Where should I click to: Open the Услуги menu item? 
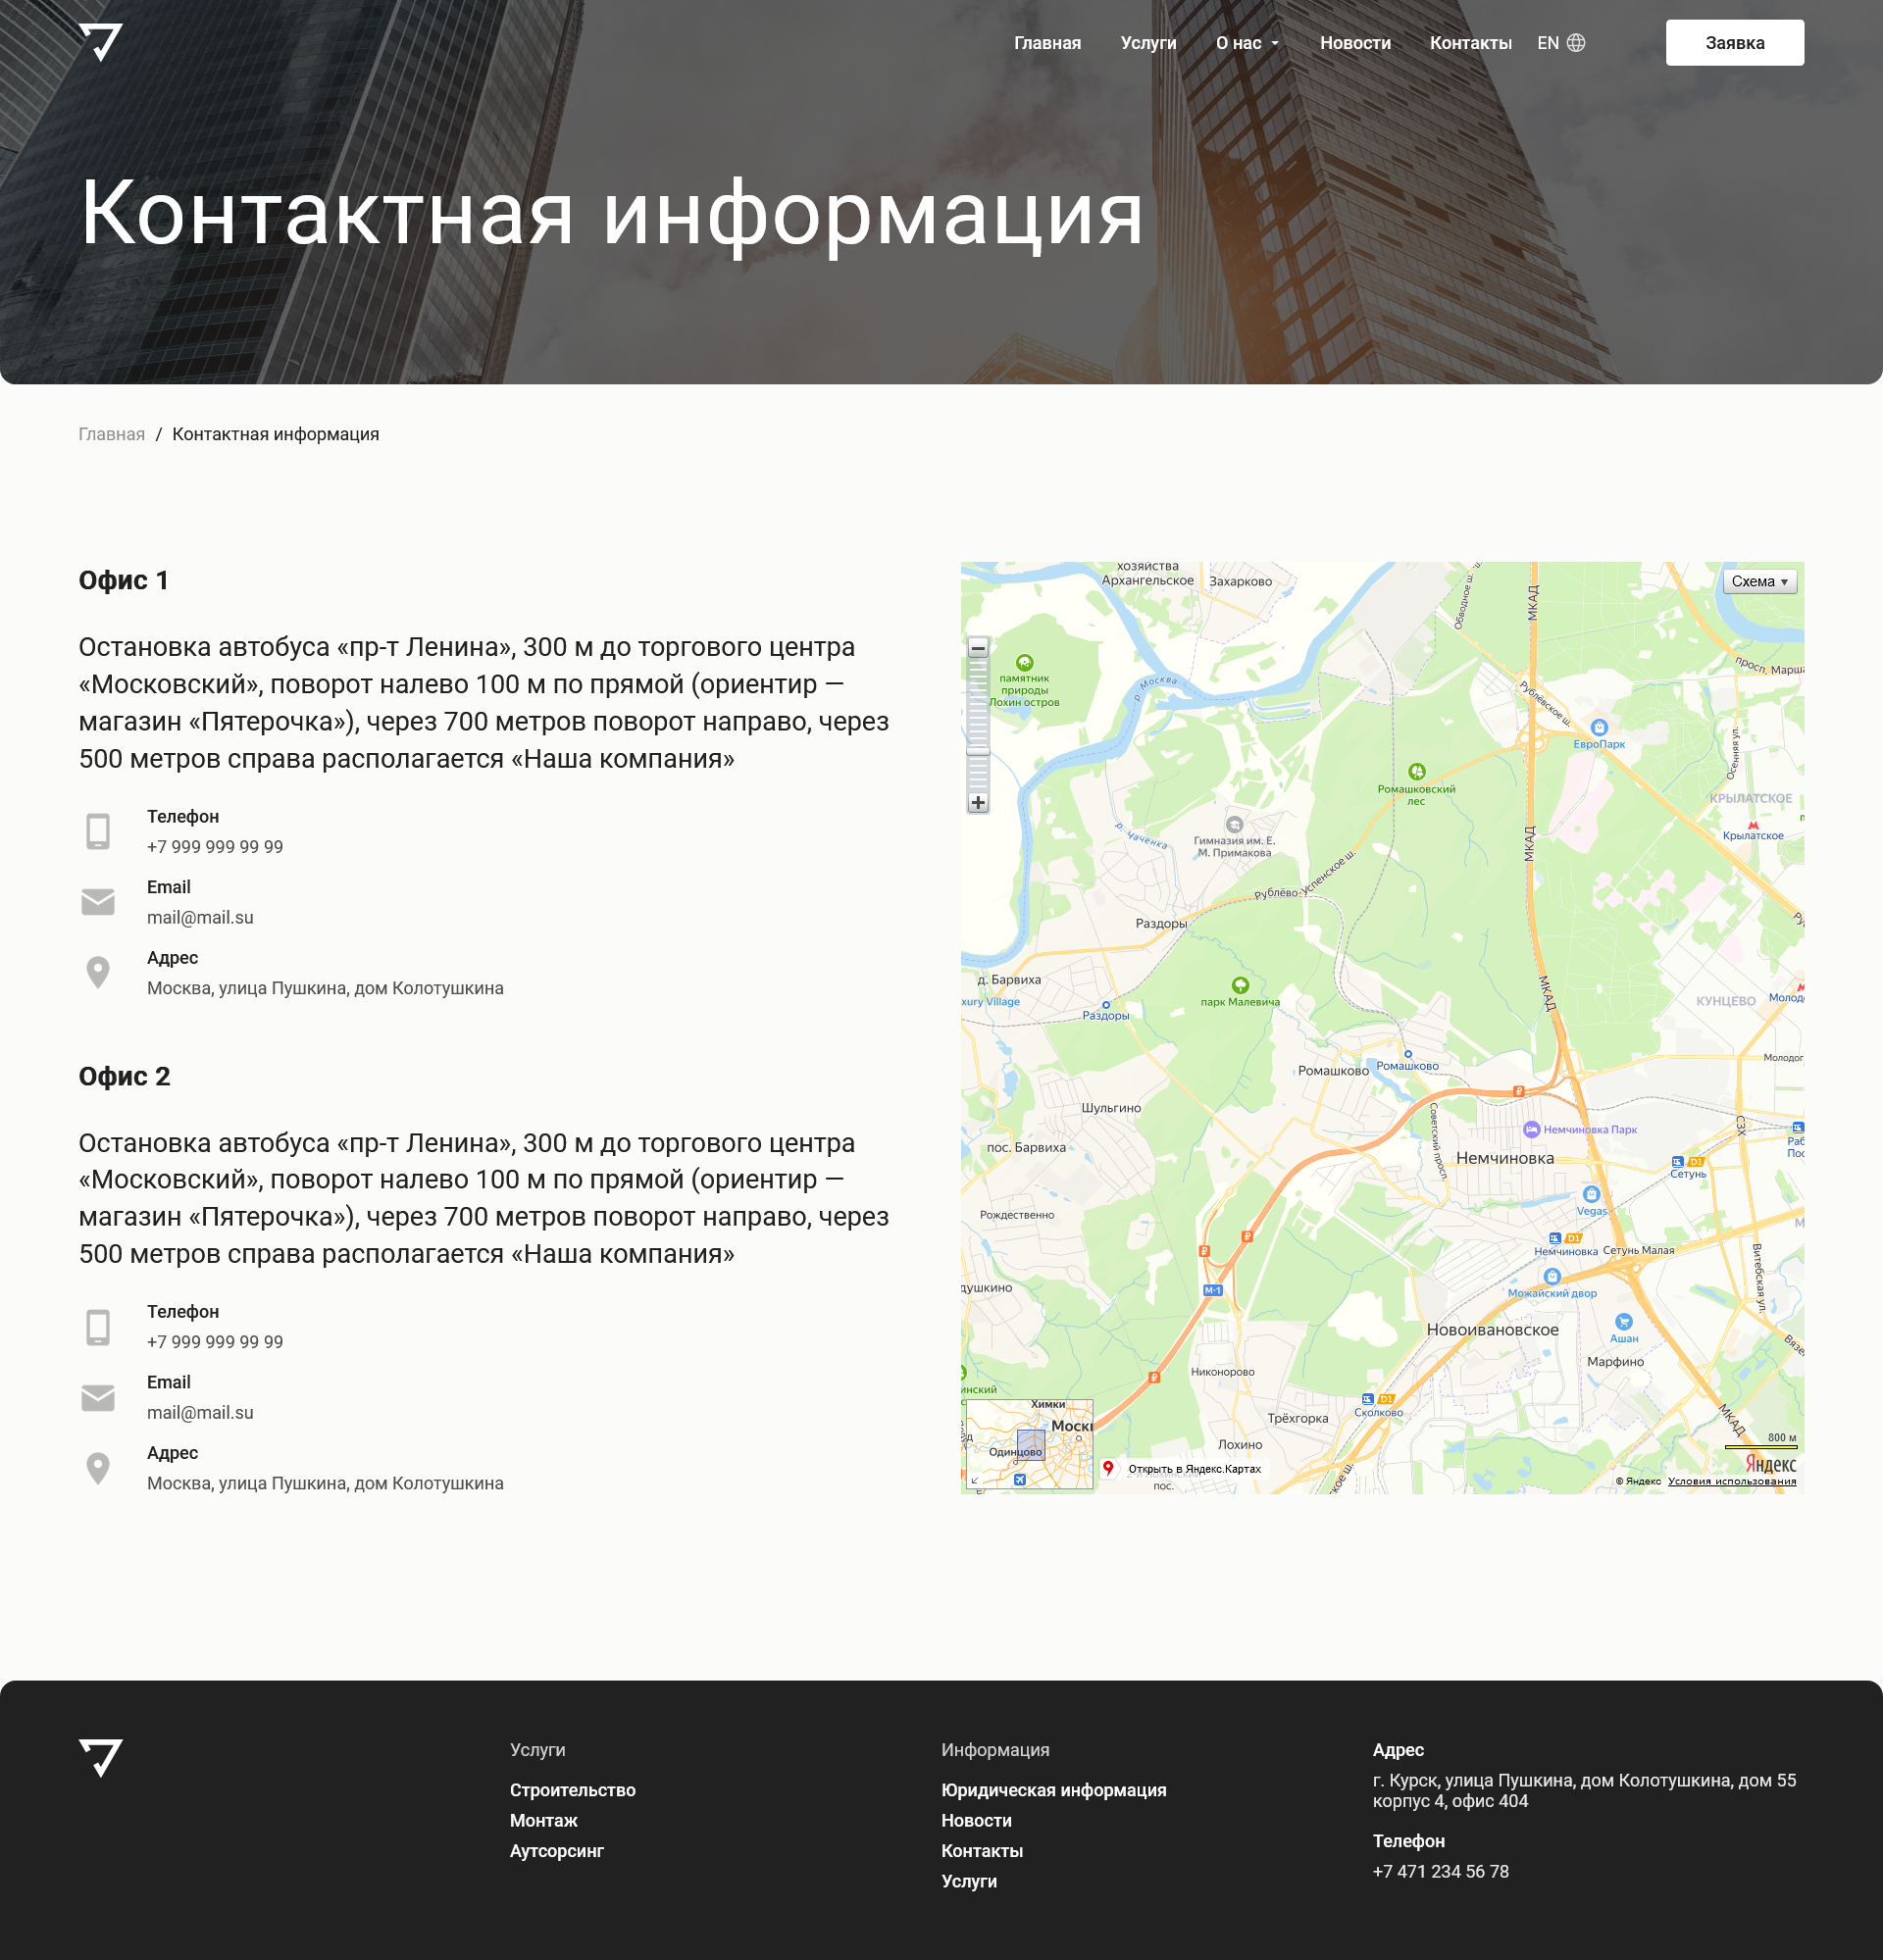(x=1148, y=43)
